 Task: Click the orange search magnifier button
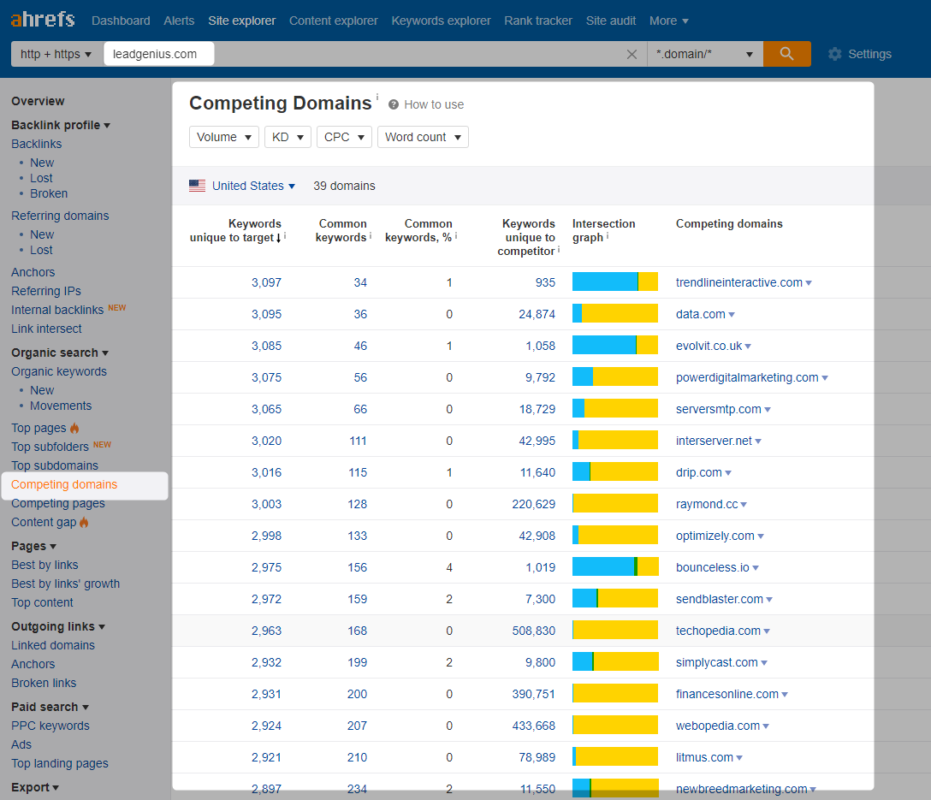(787, 54)
